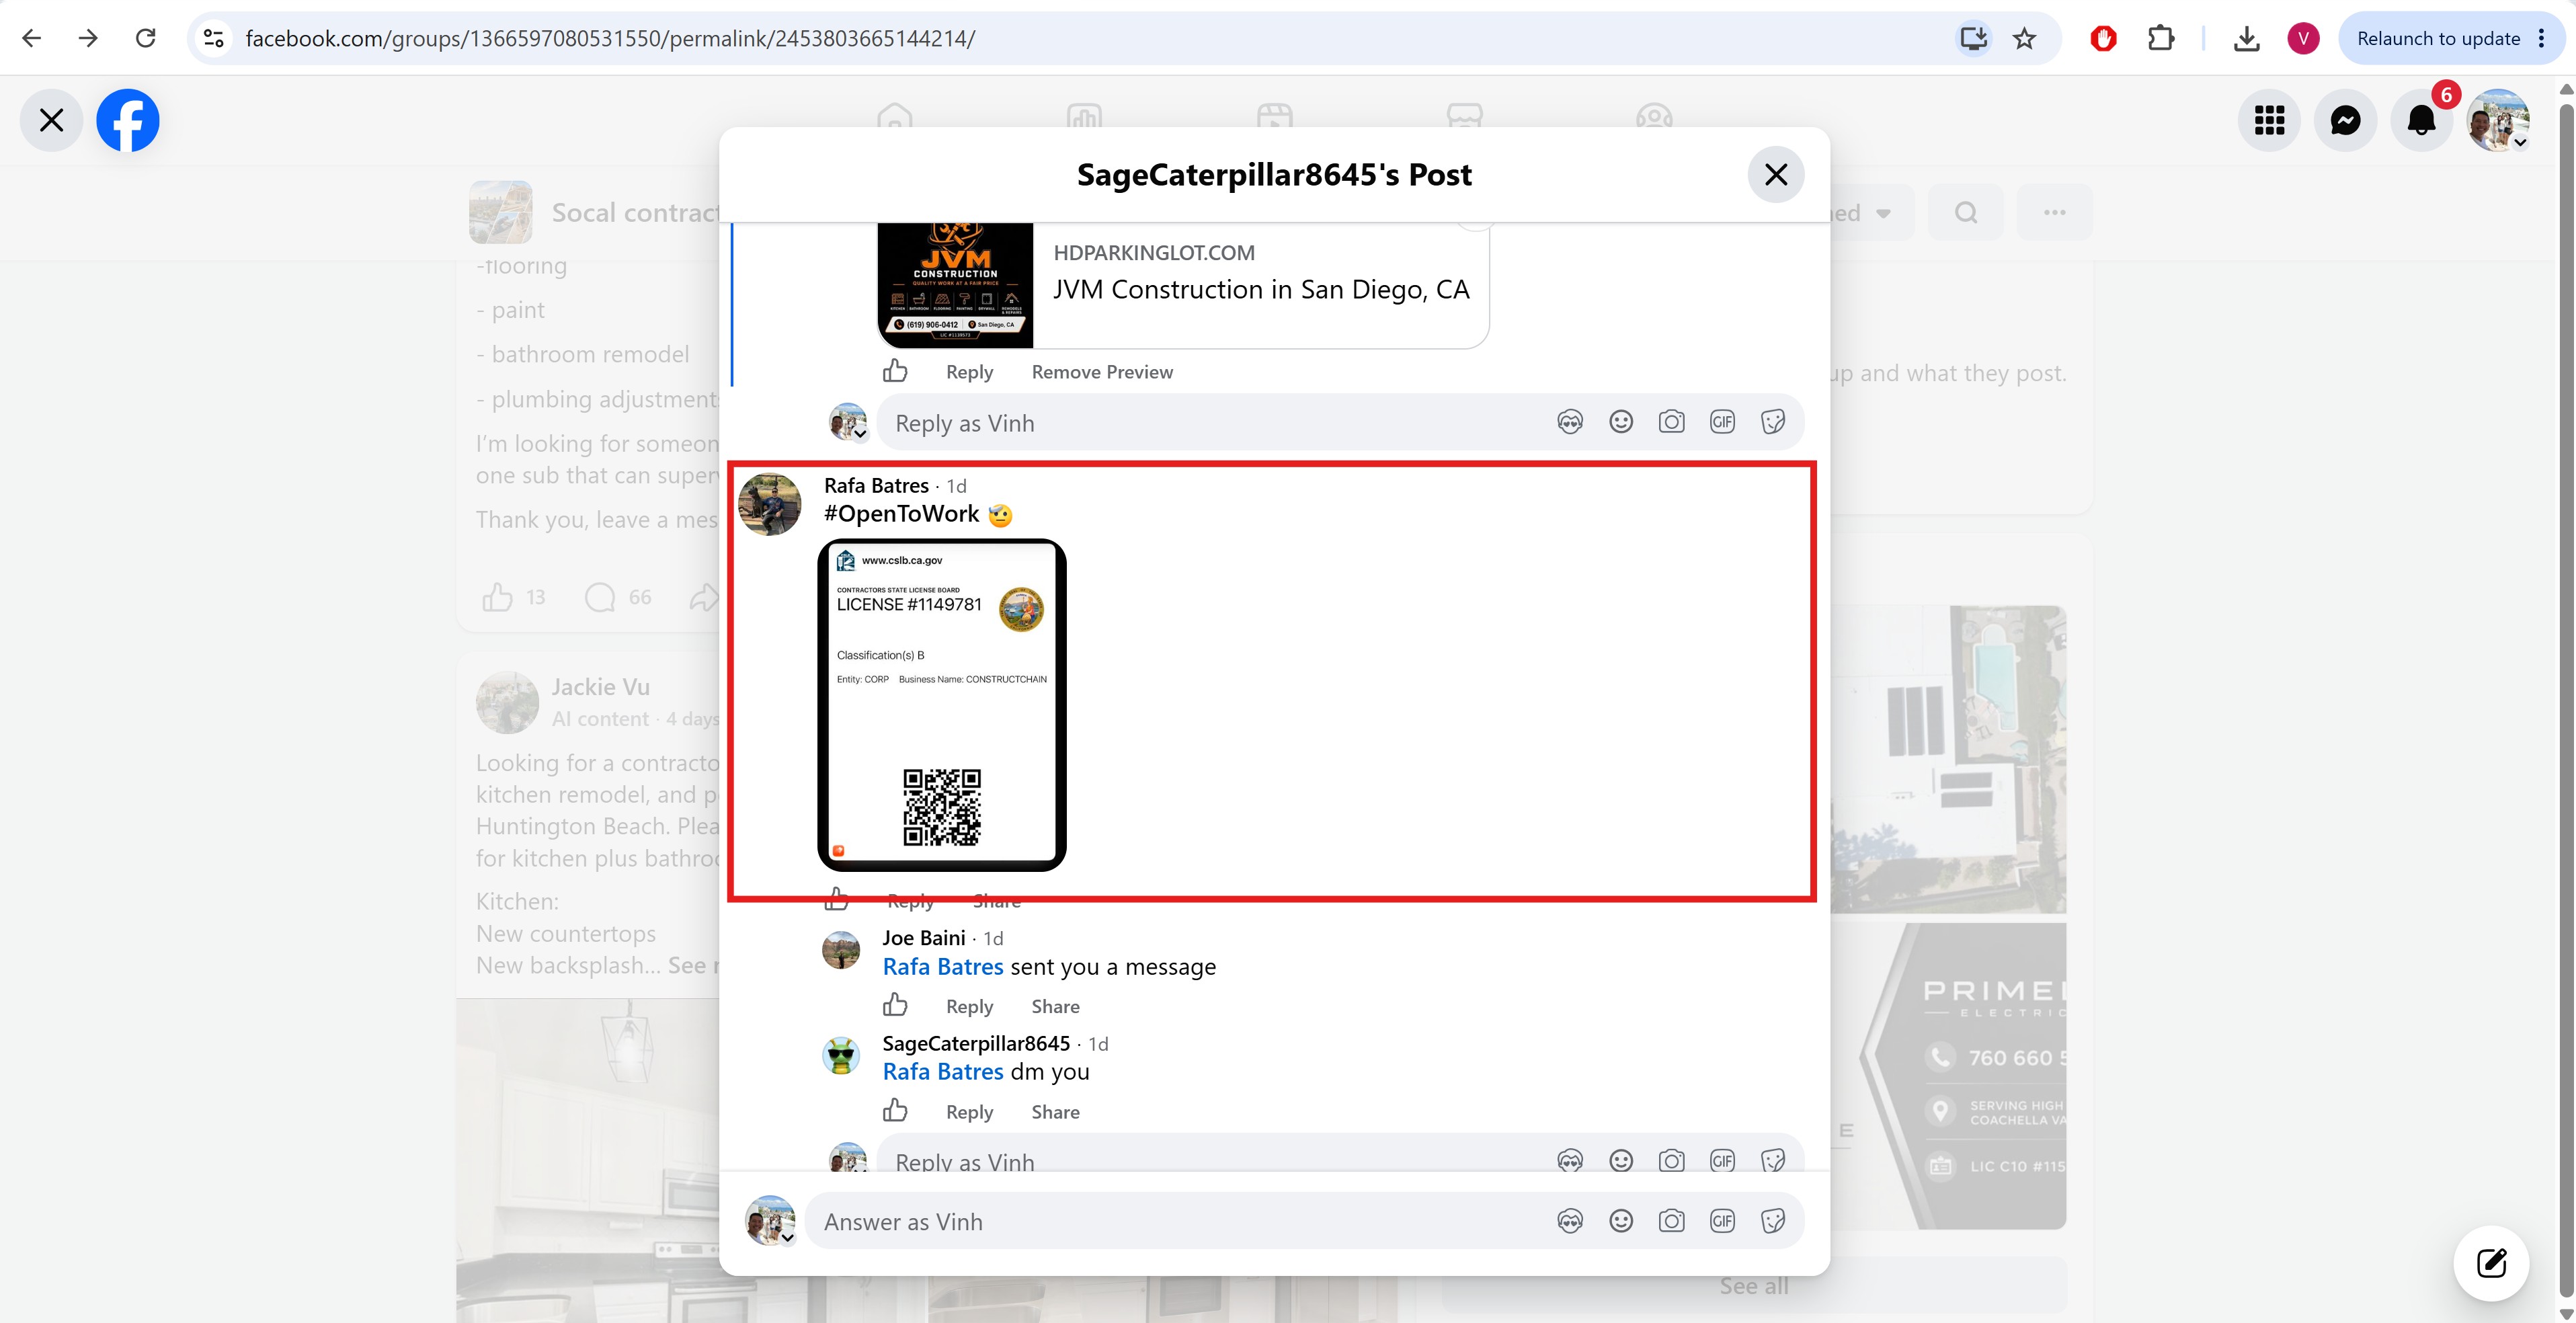Open the red ad blocker extension

coord(2103,38)
